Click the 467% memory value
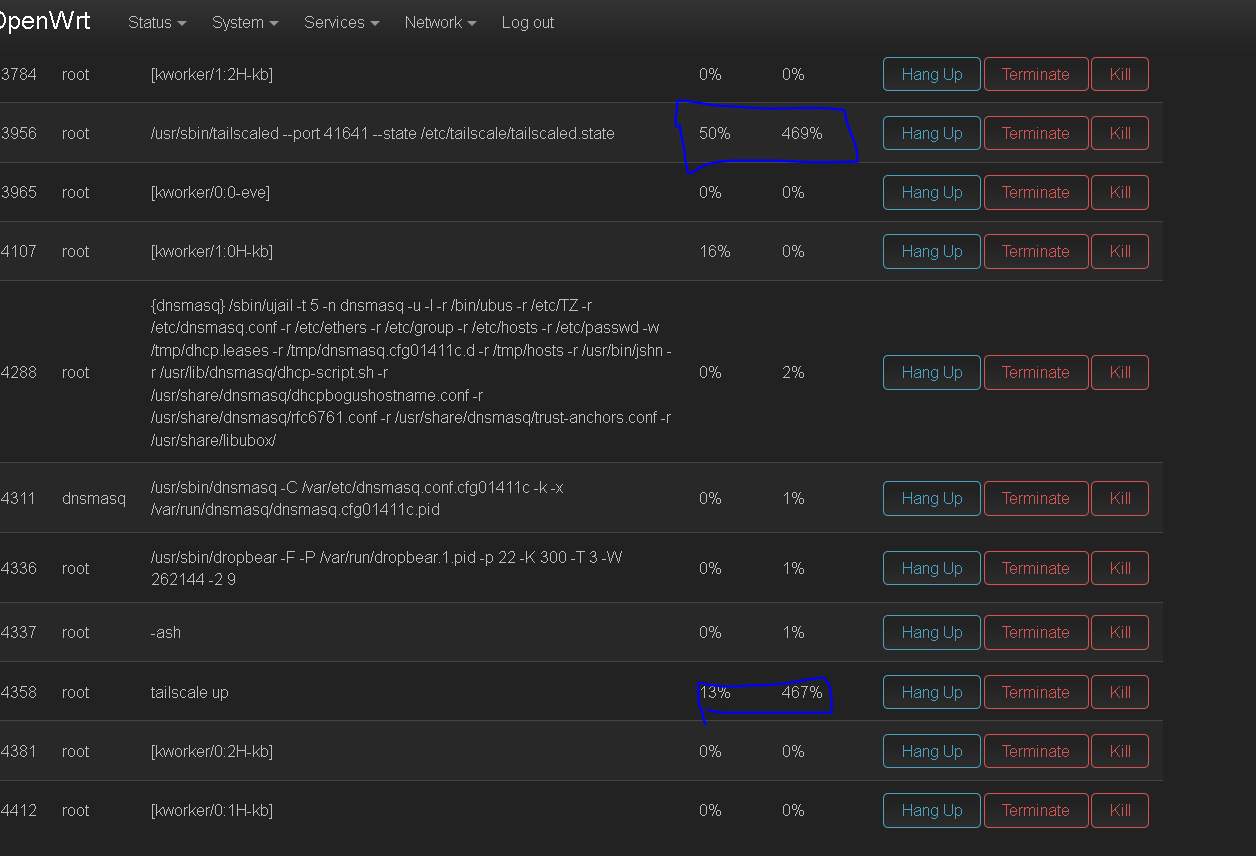 (802, 692)
